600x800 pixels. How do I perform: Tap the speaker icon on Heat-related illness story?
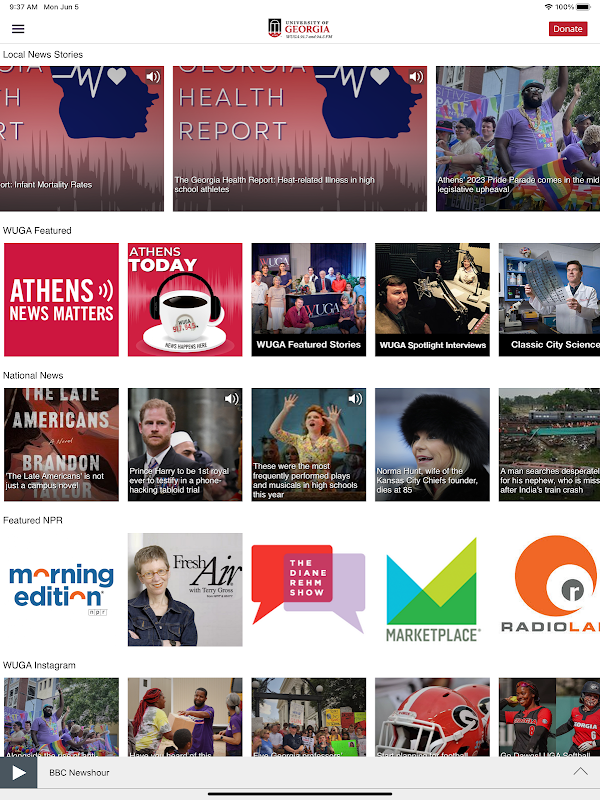point(416,77)
